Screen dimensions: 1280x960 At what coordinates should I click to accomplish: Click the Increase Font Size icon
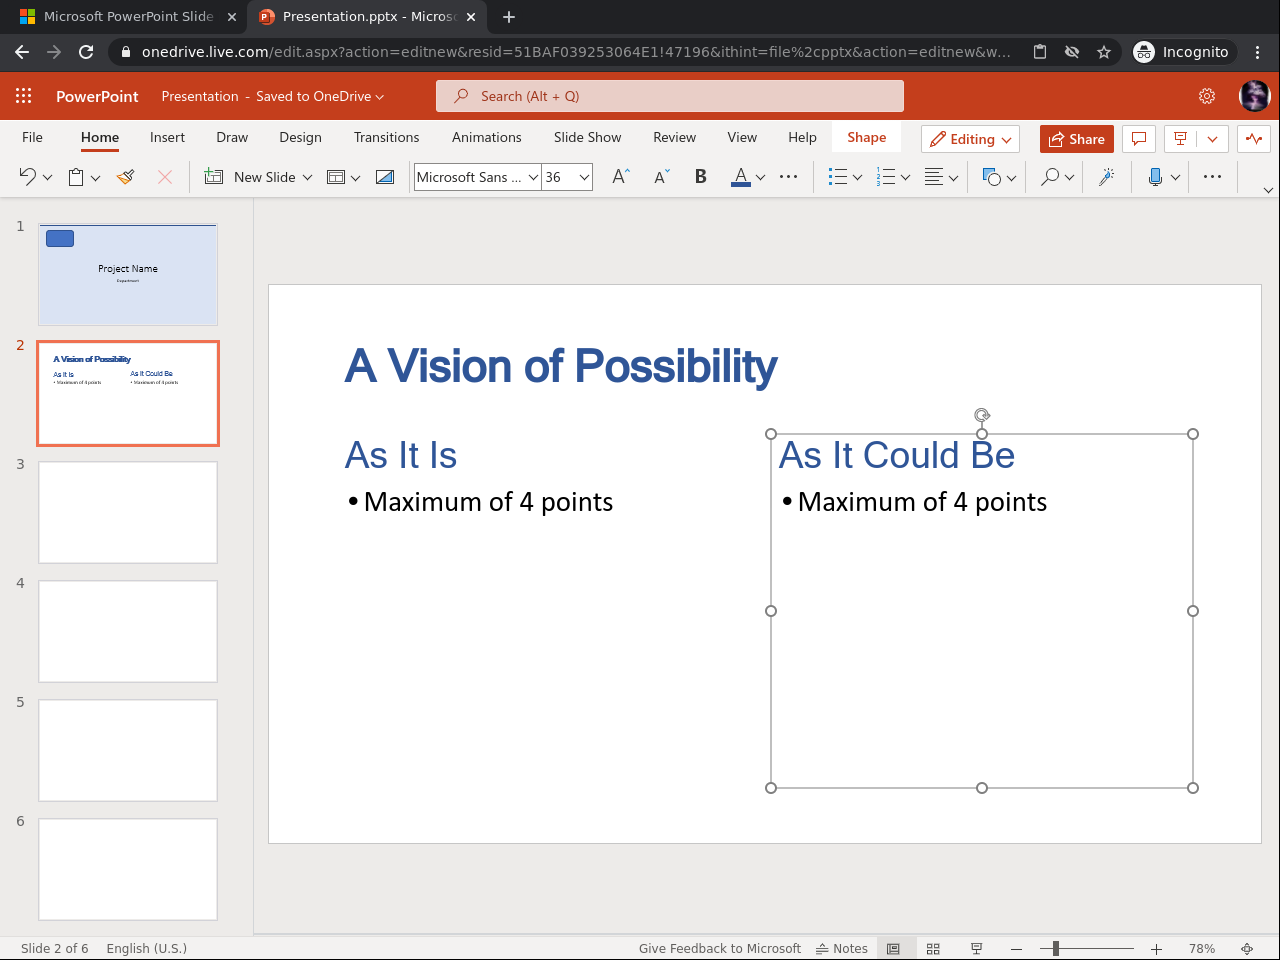pyautogui.click(x=620, y=177)
